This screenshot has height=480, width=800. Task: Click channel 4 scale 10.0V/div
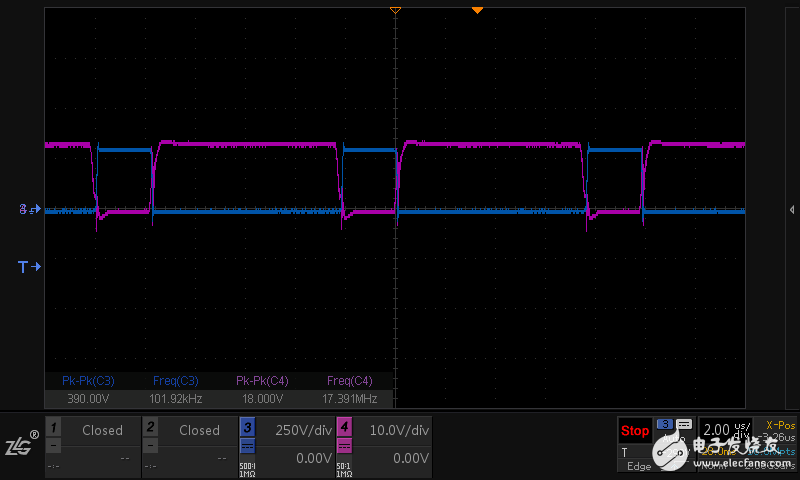click(399, 430)
